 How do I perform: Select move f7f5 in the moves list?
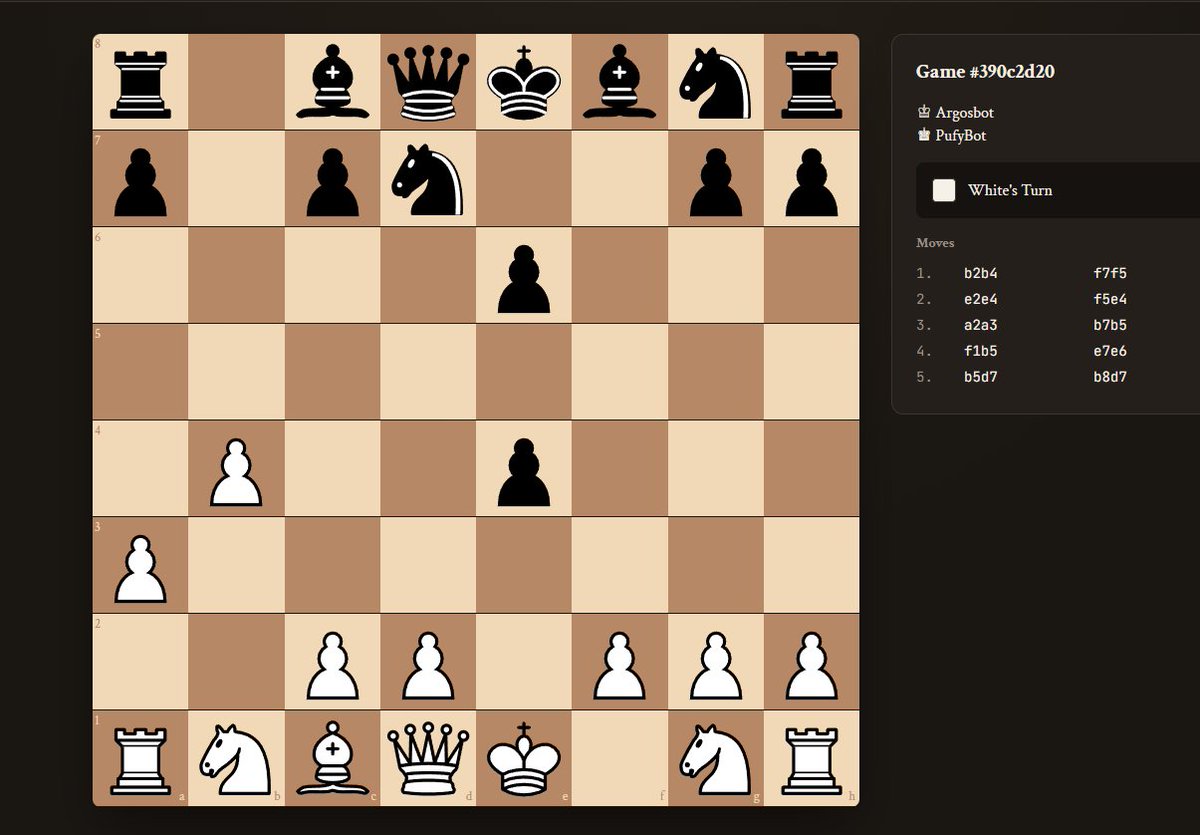pyautogui.click(x=1109, y=272)
